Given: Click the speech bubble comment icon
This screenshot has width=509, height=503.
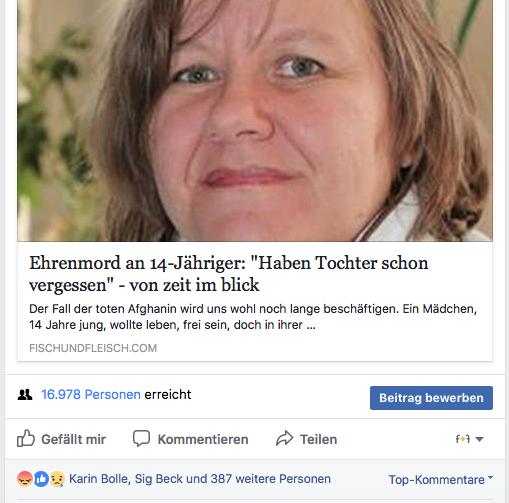Looking at the screenshot, I should pos(141,438).
